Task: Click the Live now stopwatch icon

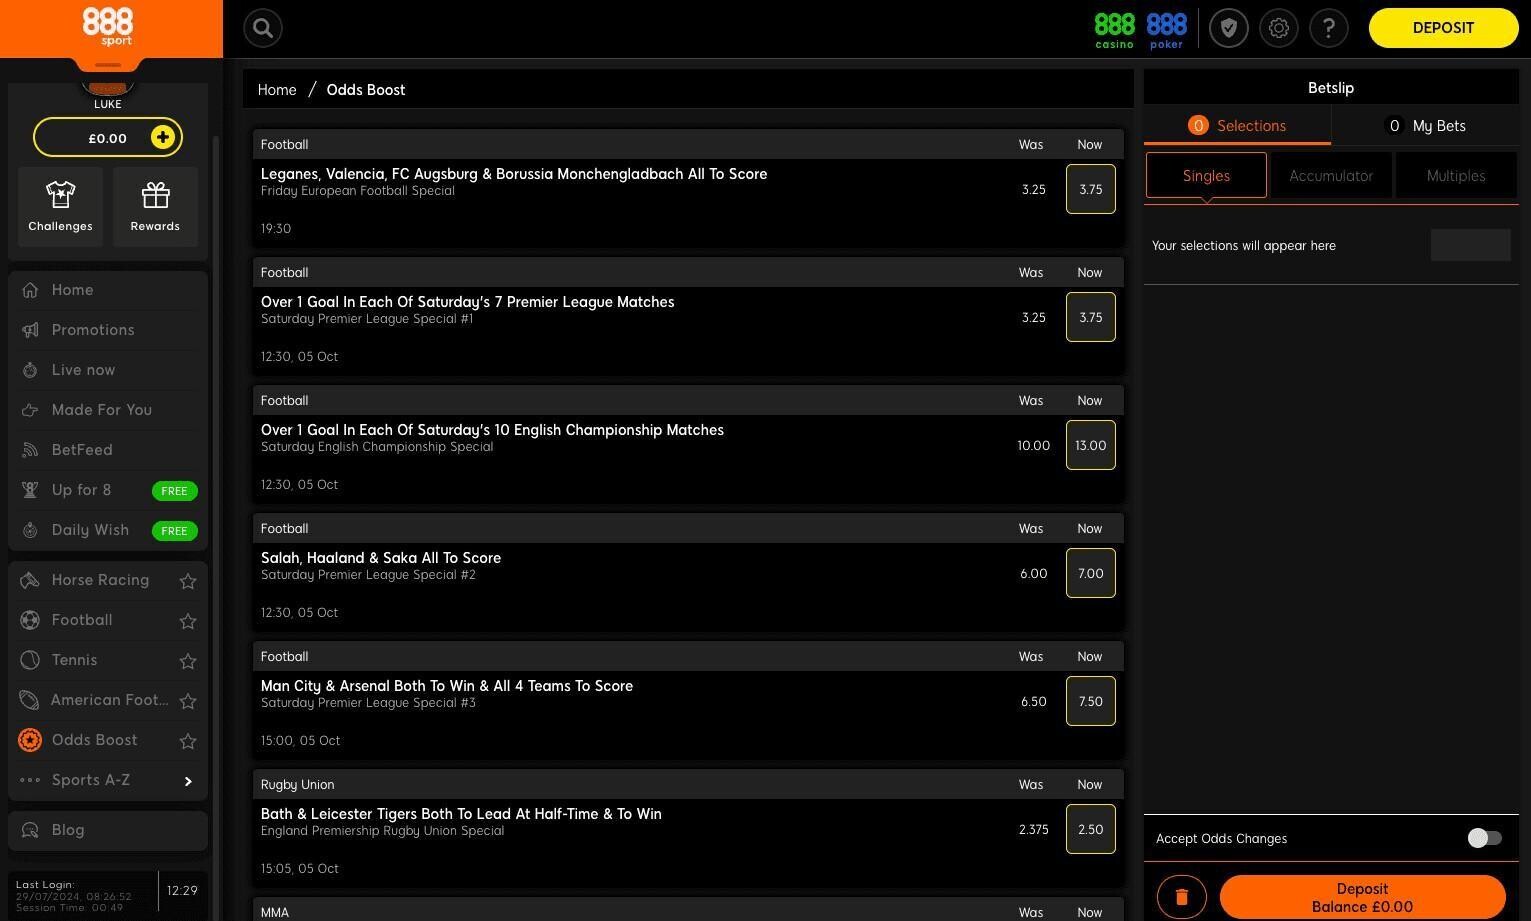Action: 30,370
